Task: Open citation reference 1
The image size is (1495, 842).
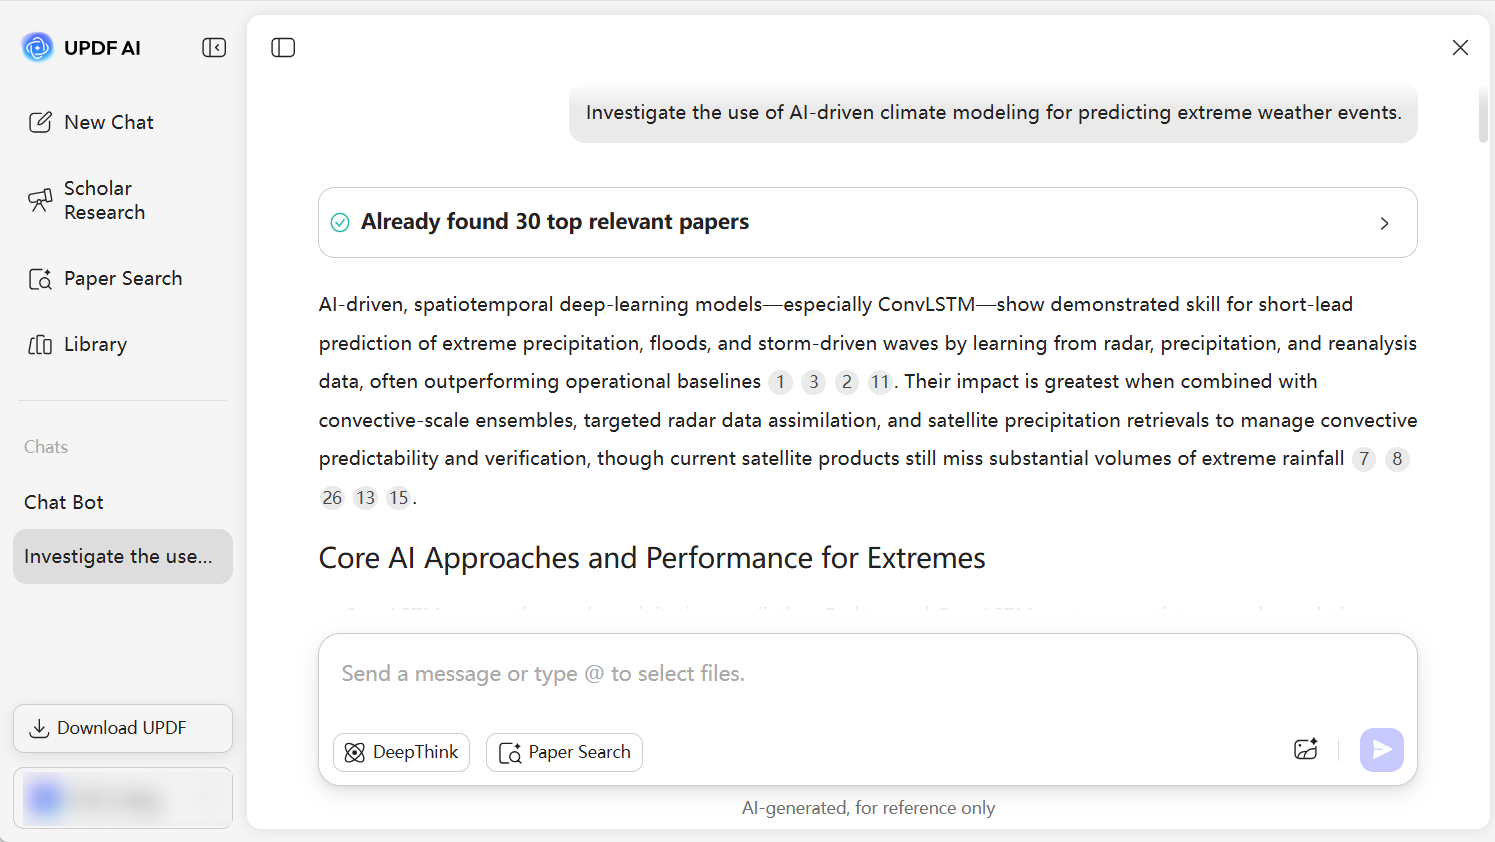Action: coord(781,382)
